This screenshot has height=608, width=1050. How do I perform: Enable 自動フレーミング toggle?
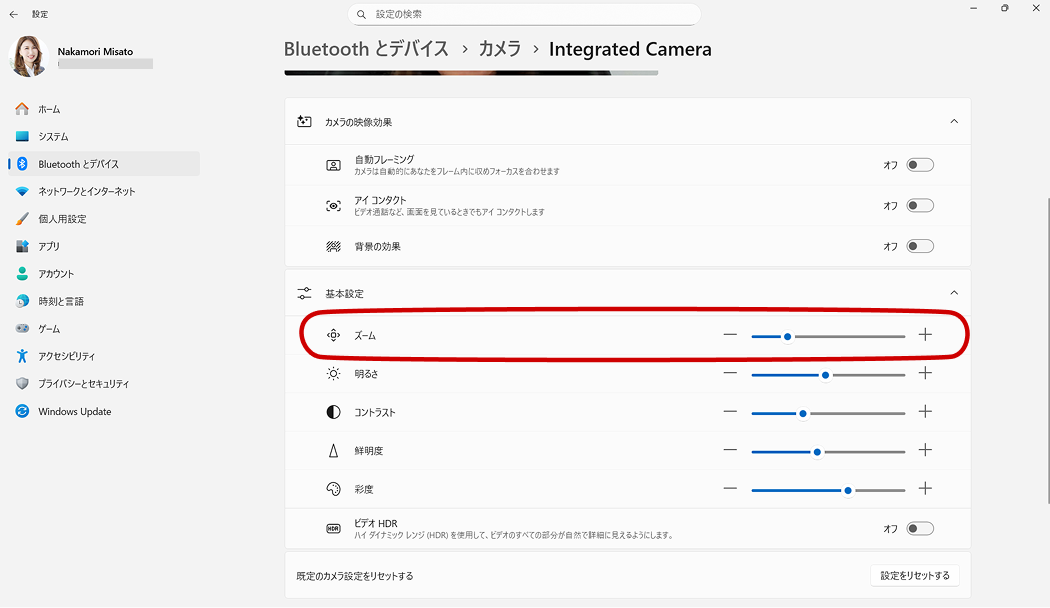[919, 165]
